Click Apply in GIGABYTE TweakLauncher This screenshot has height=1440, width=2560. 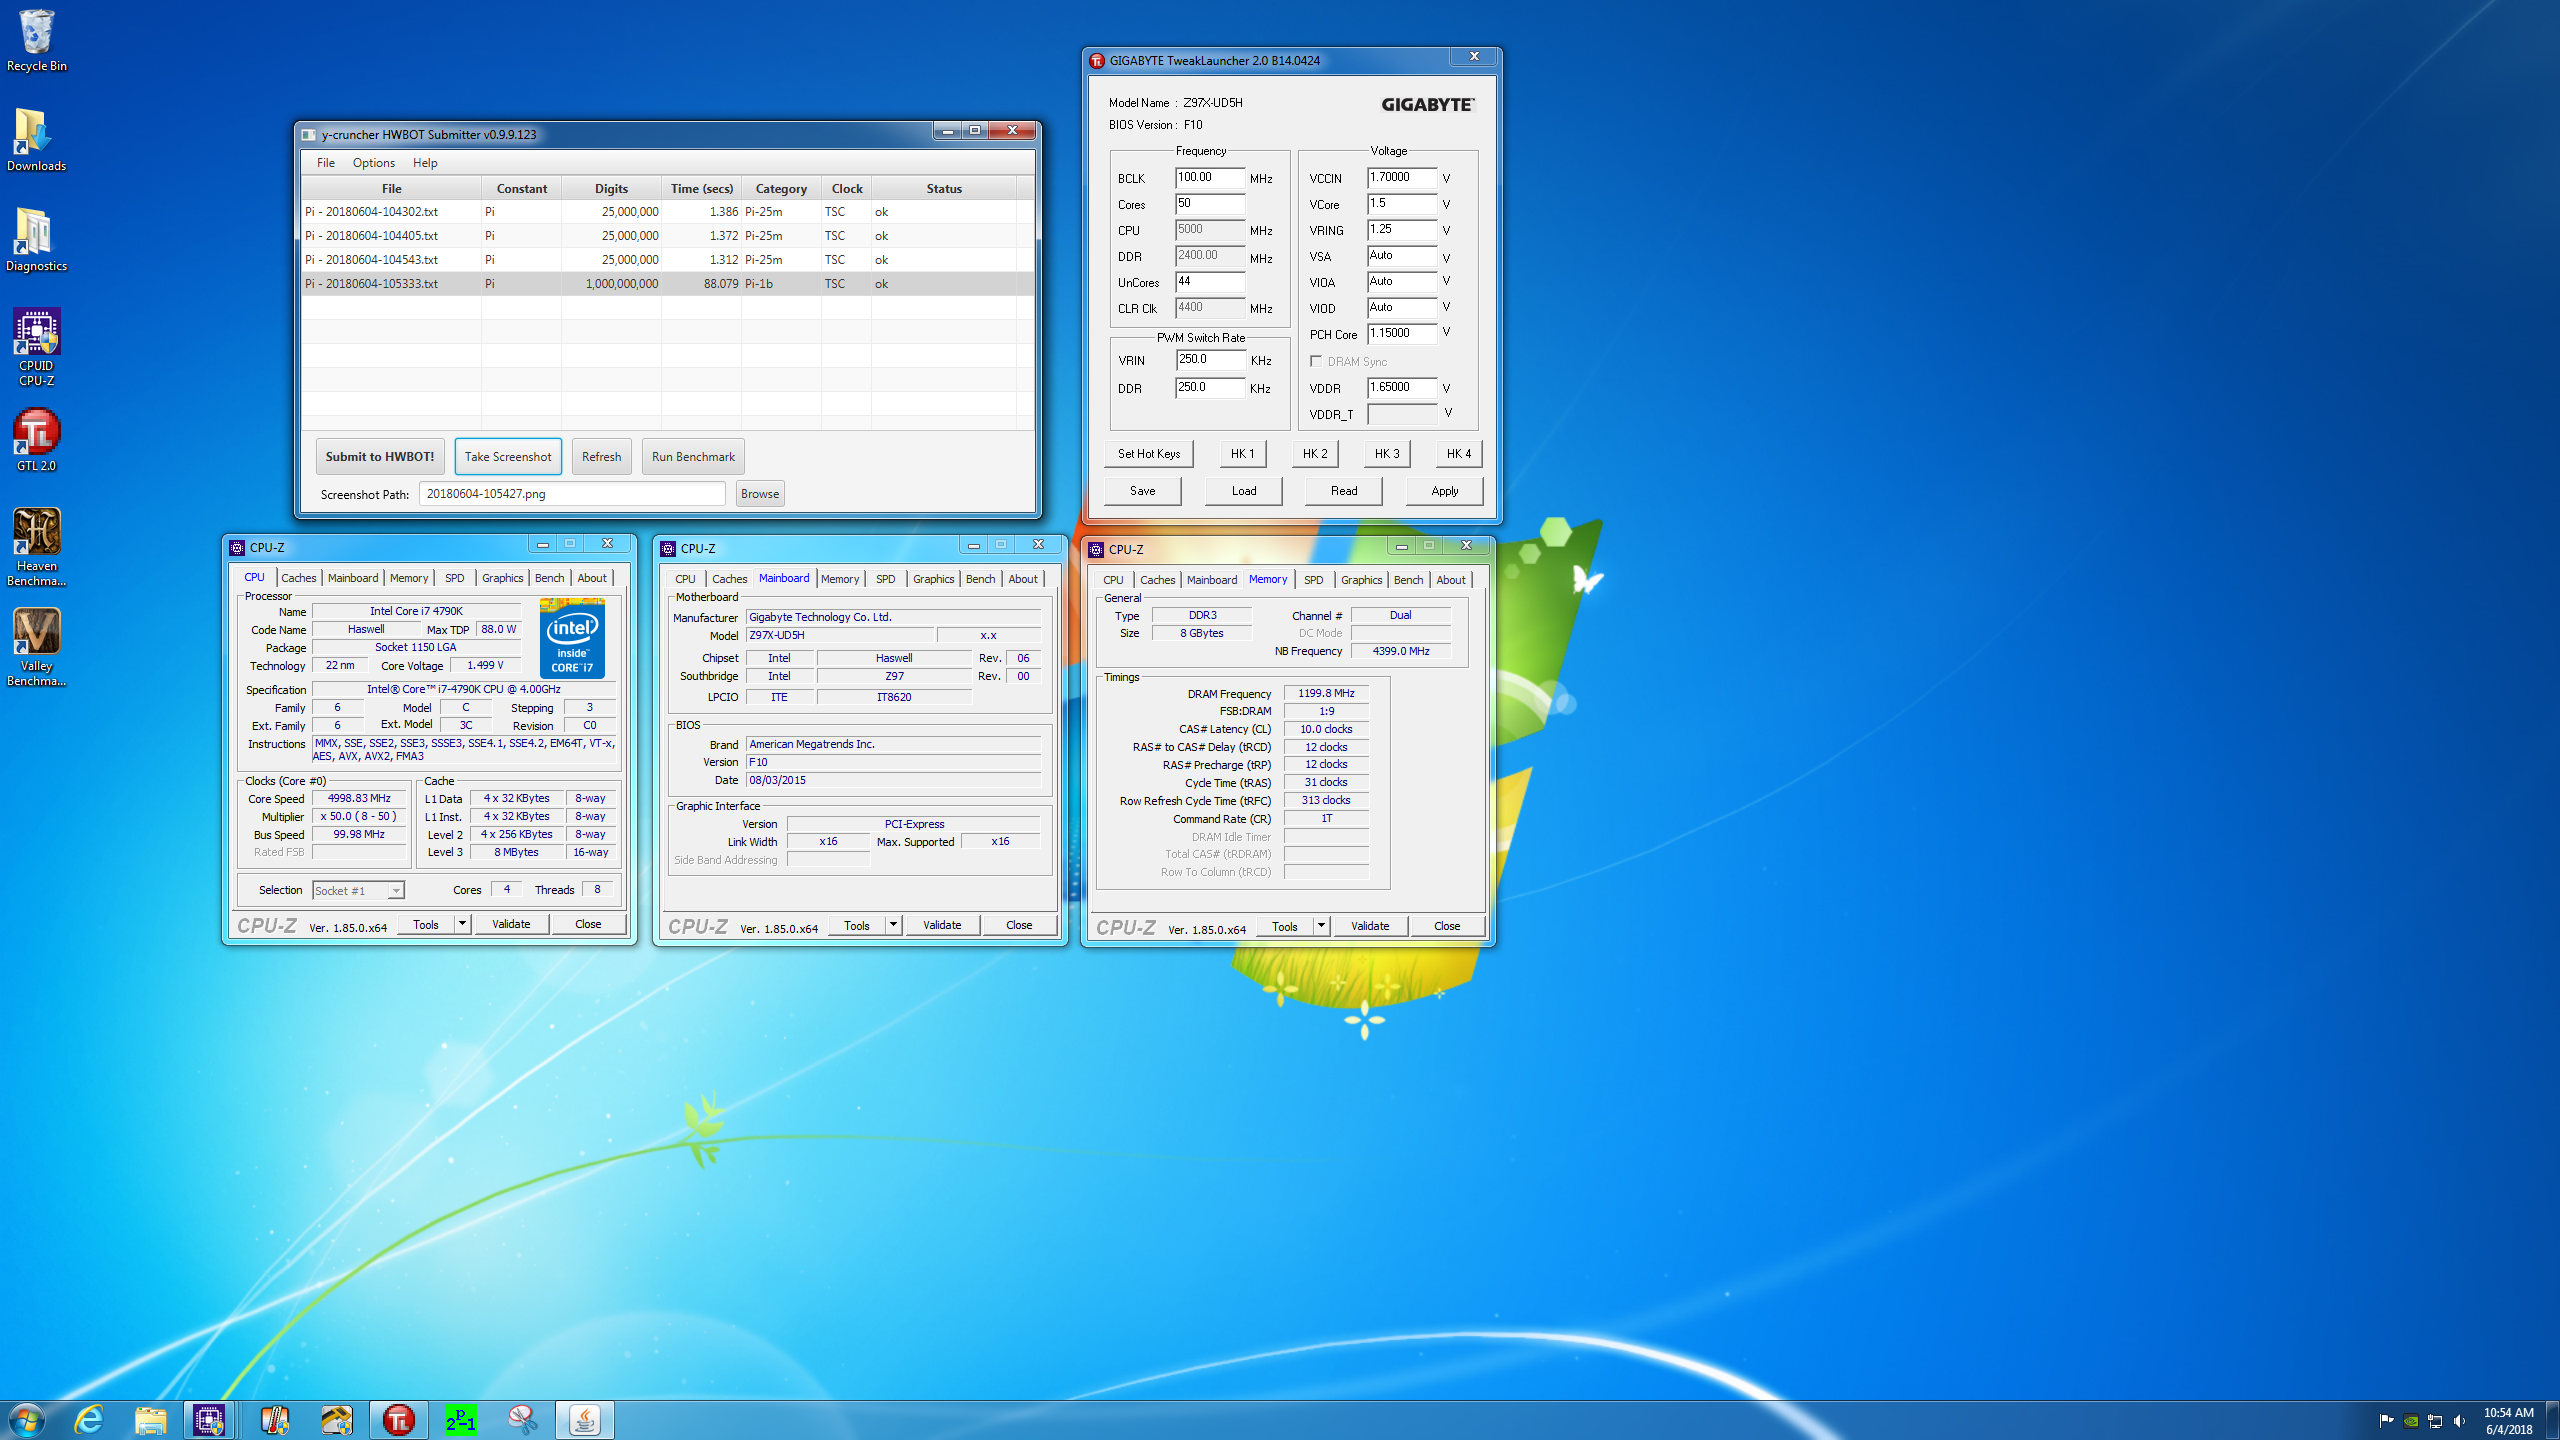point(1444,491)
